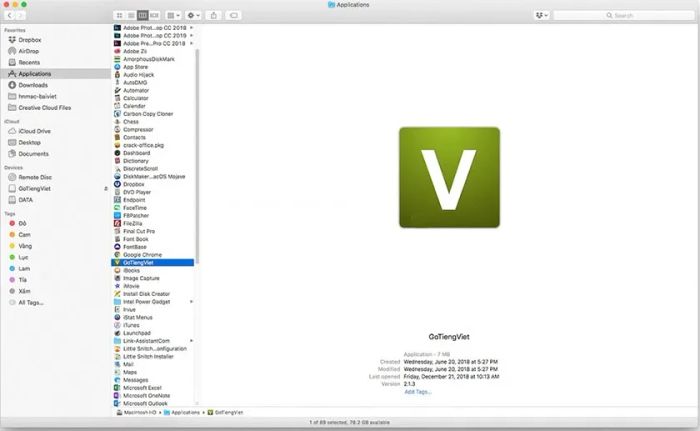700x431 pixels.
Task: Switch to list view in toolbar
Action: click(131, 15)
